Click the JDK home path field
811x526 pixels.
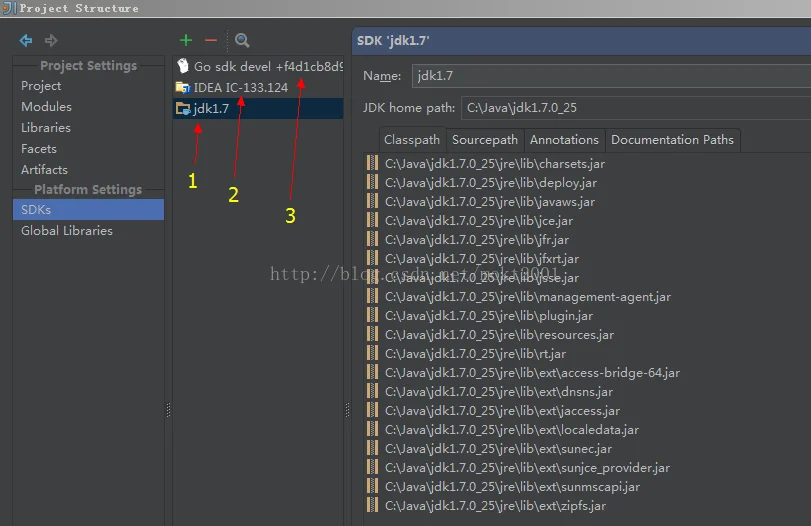[x=636, y=108]
